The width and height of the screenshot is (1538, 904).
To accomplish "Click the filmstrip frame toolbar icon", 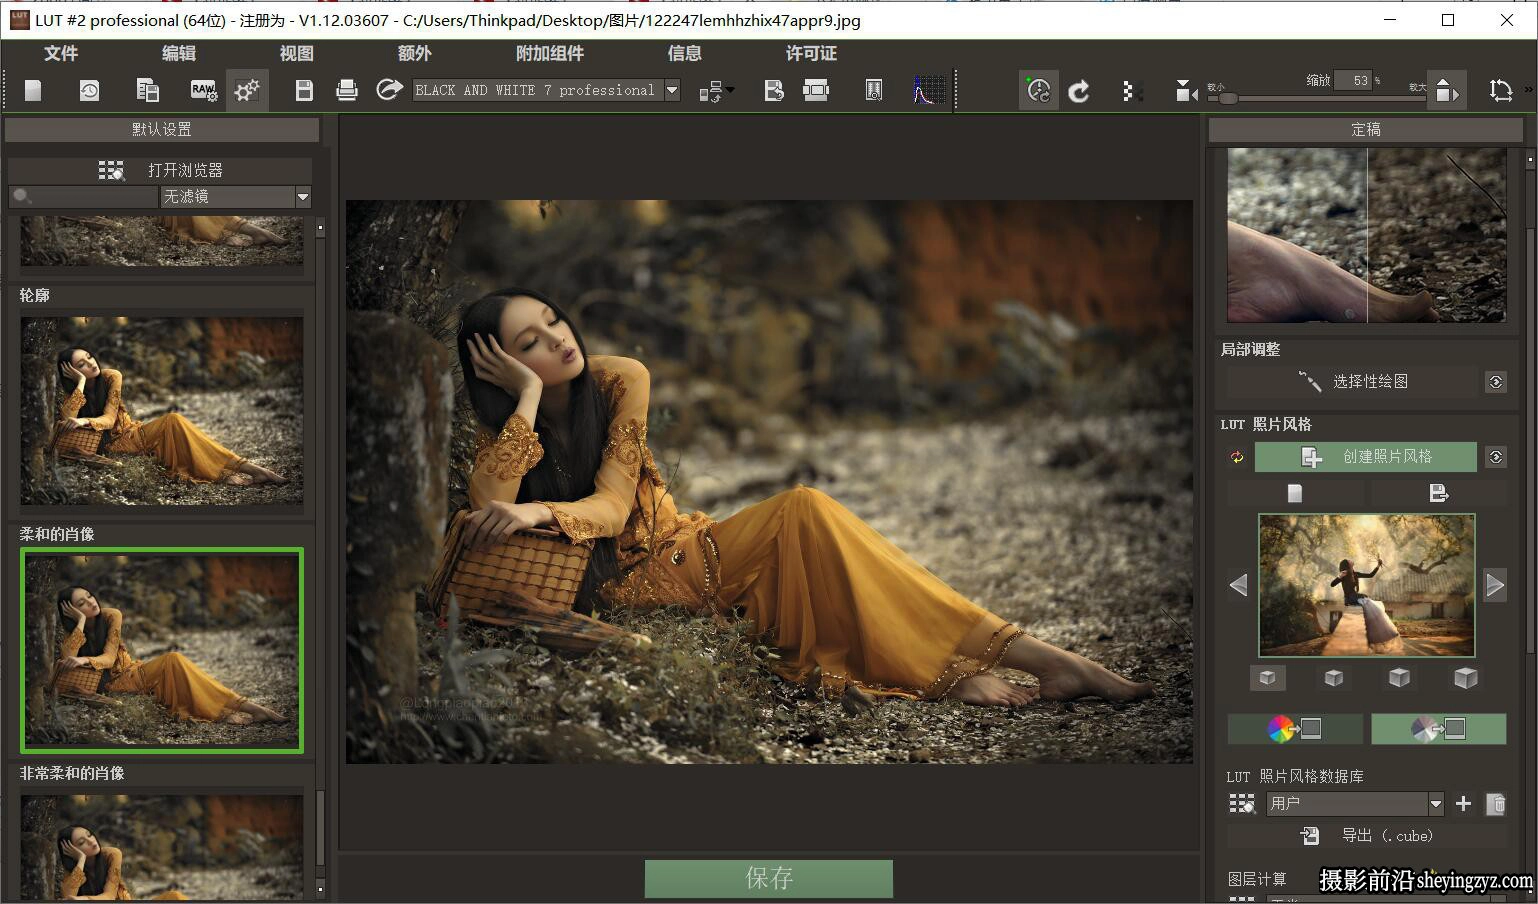I will [816, 91].
